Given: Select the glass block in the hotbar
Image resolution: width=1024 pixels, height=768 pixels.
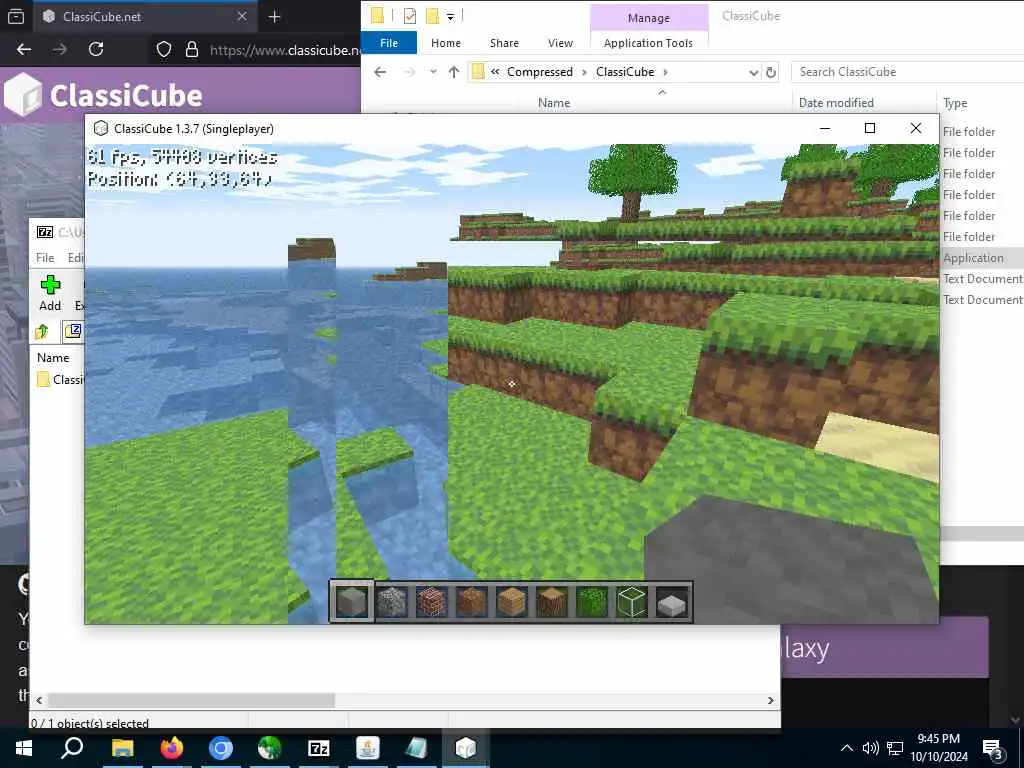Looking at the screenshot, I should (632, 601).
